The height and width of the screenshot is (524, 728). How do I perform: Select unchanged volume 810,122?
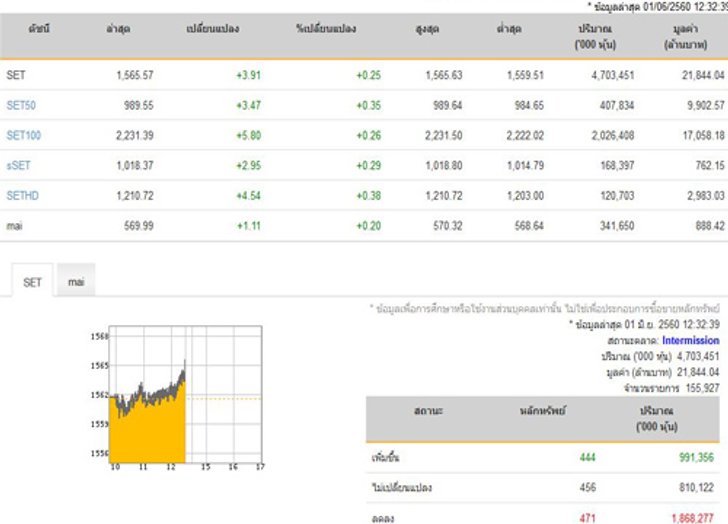696,487
